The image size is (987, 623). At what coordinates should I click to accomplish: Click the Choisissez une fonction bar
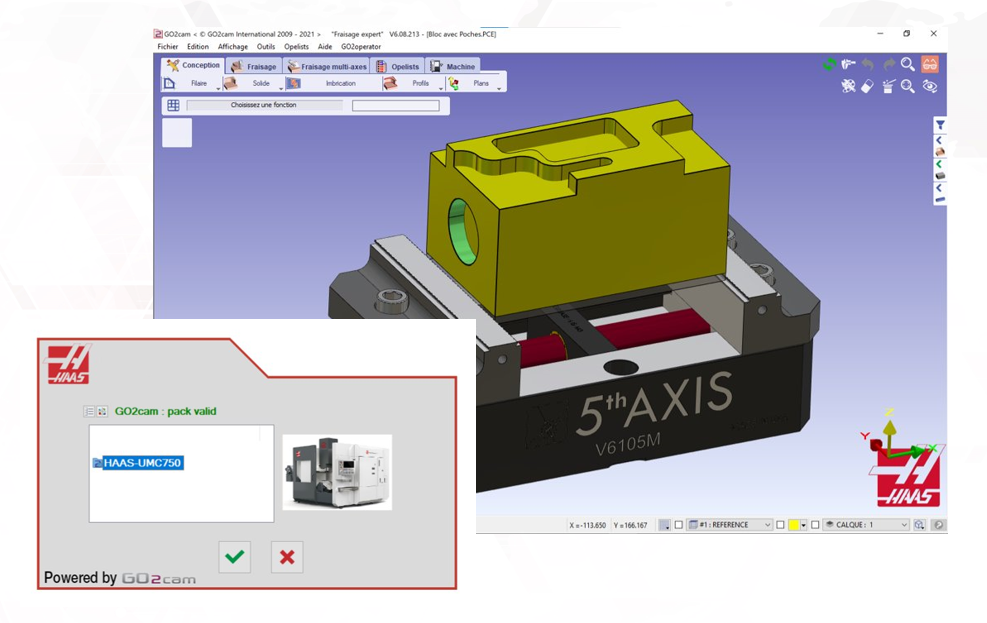[264, 105]
